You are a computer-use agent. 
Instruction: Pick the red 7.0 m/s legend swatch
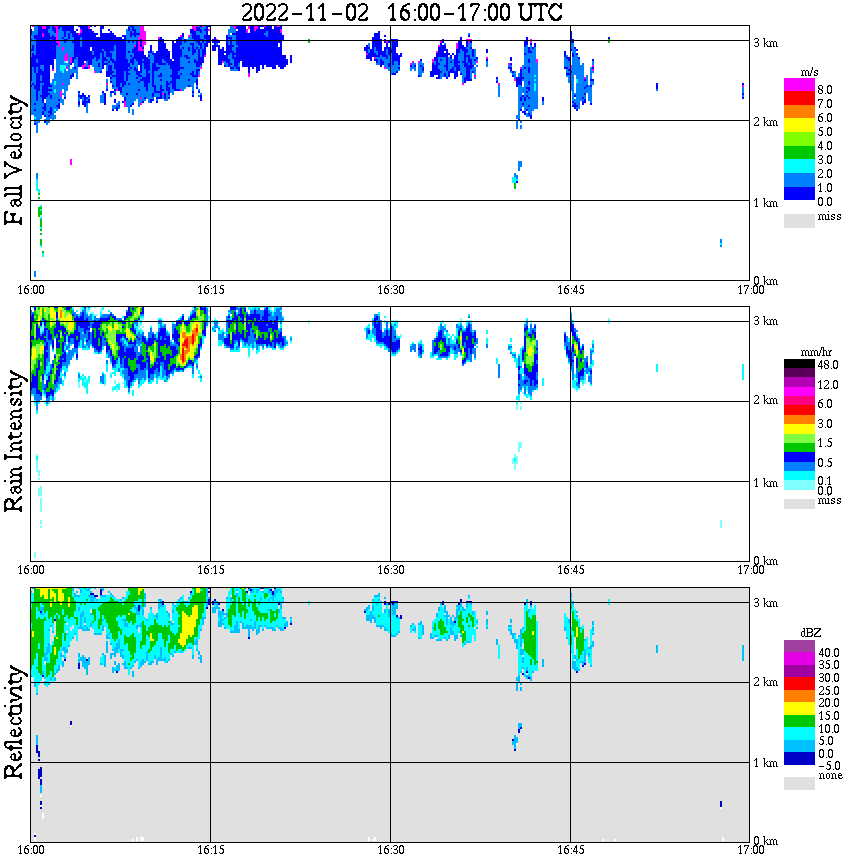[799, 99]
